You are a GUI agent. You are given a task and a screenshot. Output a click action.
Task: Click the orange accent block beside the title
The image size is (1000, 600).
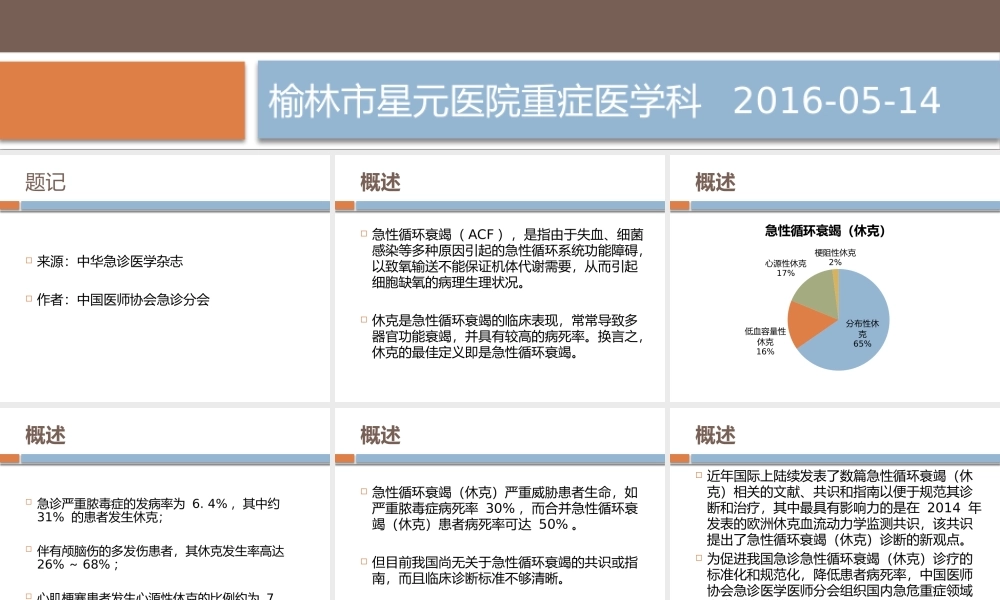[x=120, y=100]
